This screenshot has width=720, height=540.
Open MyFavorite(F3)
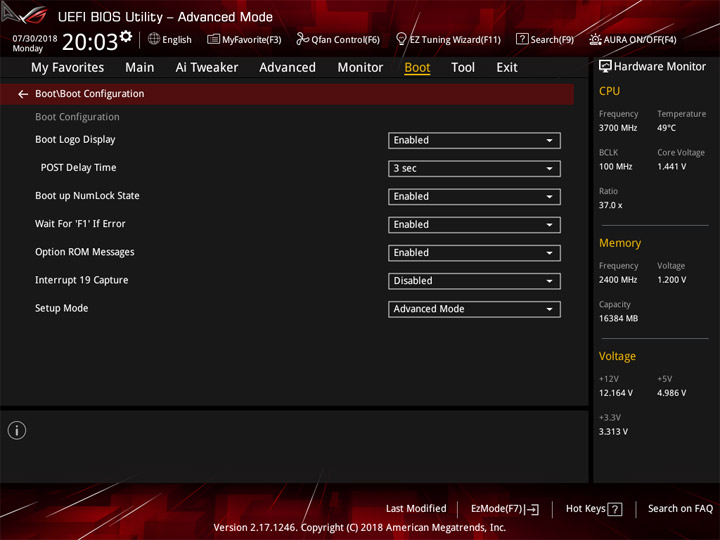244,39
